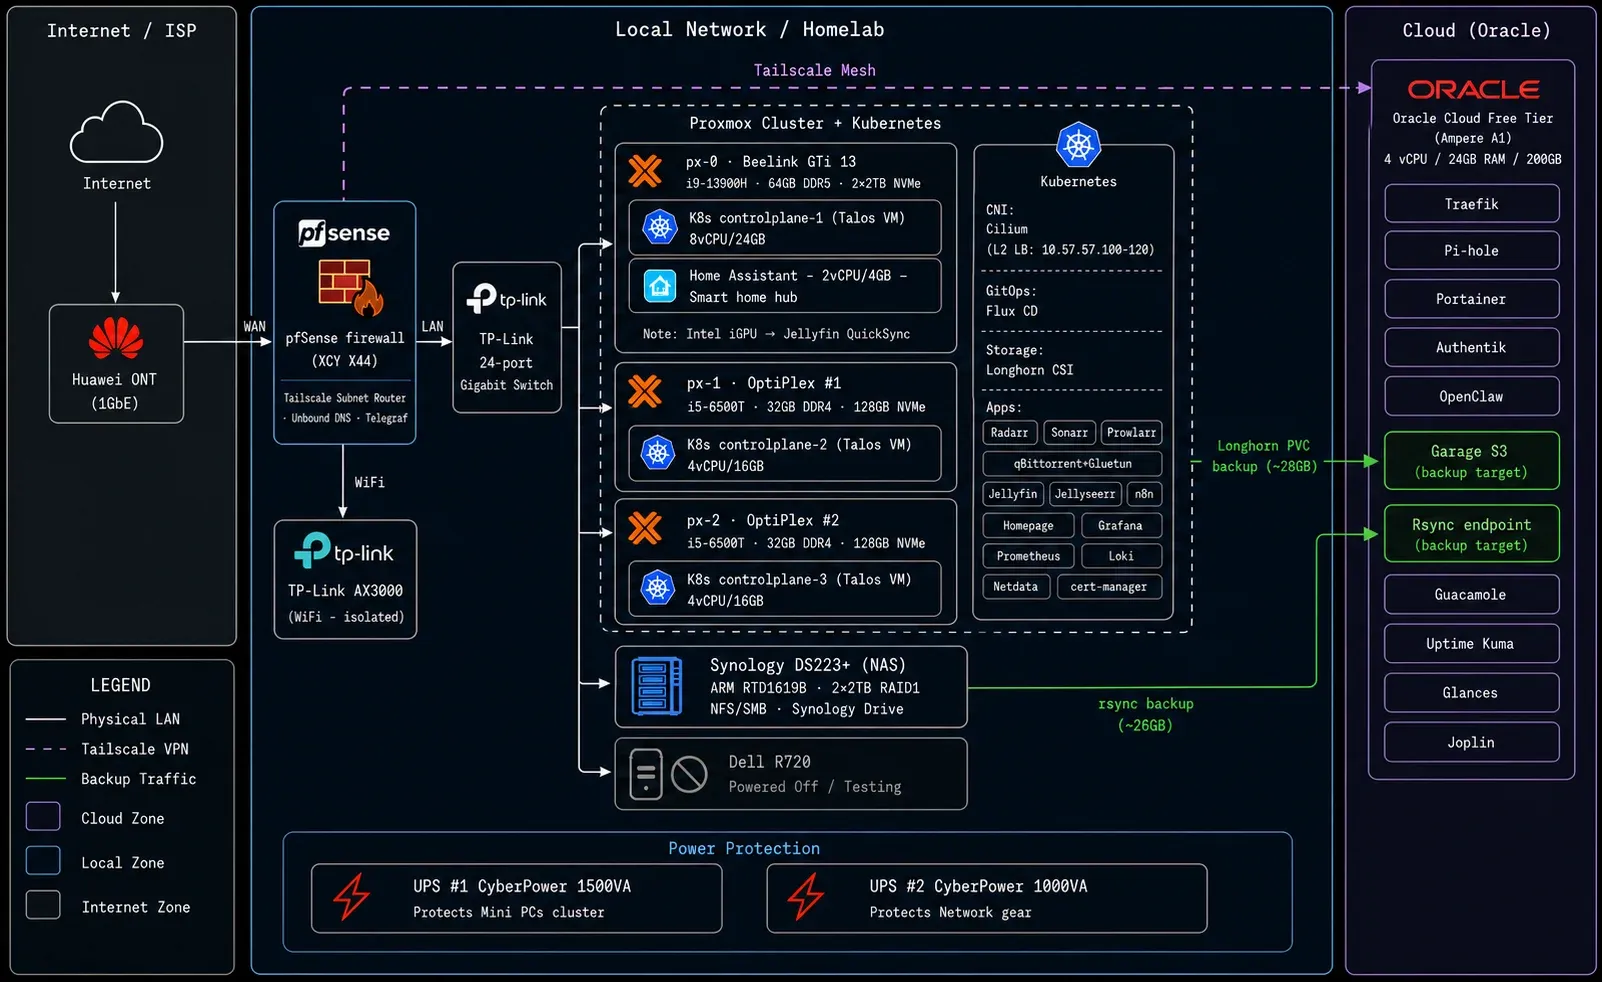Click the Internet cloud icon
The image size is (1602, 982).
pyautogui.click(x=116, y=131)
